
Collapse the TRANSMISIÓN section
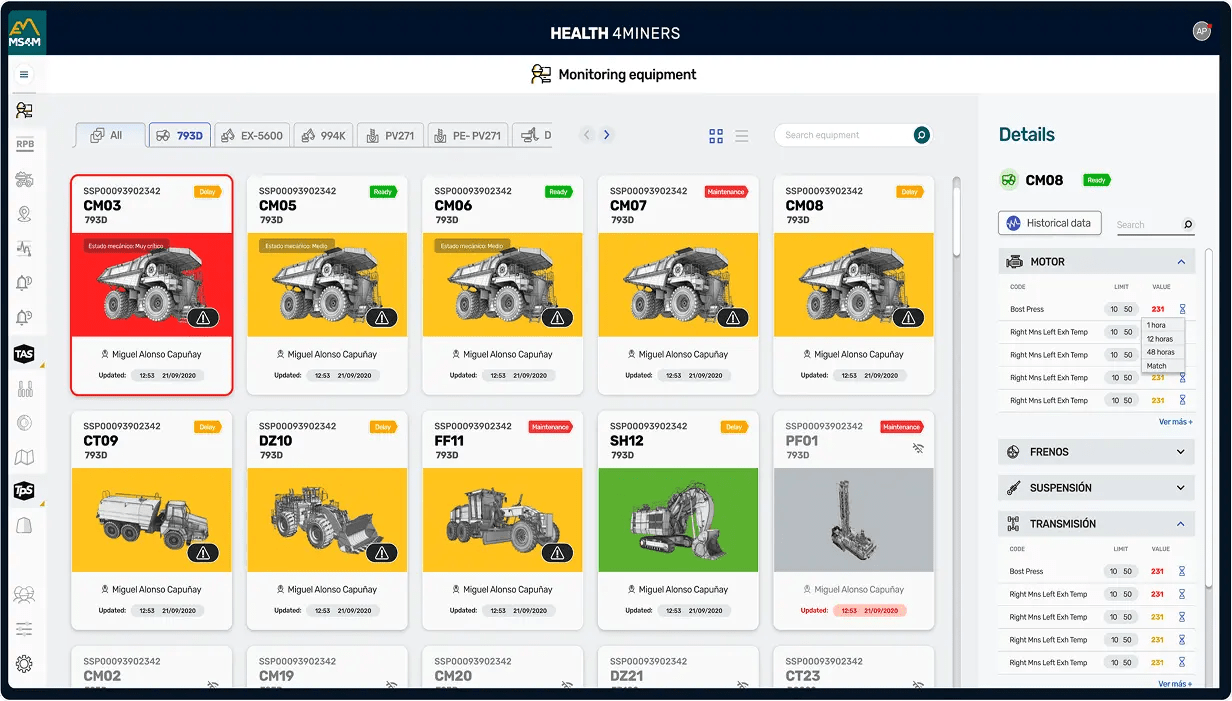point(1181,524)
